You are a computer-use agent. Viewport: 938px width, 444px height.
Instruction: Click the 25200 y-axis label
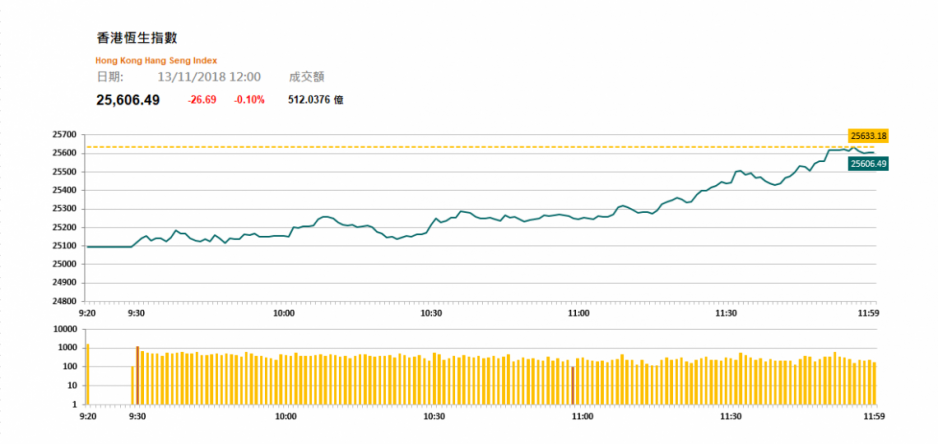click(x=66, y=227)
